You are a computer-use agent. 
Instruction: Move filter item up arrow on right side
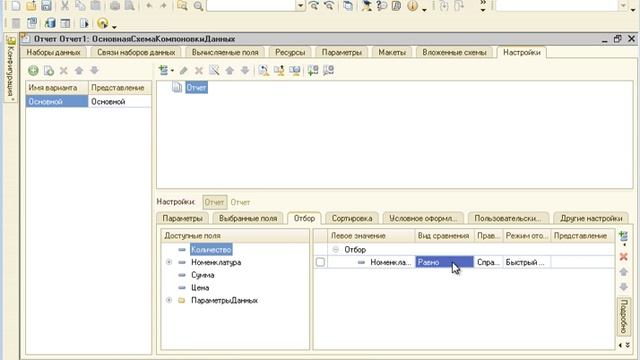click(x=623, y=272)
